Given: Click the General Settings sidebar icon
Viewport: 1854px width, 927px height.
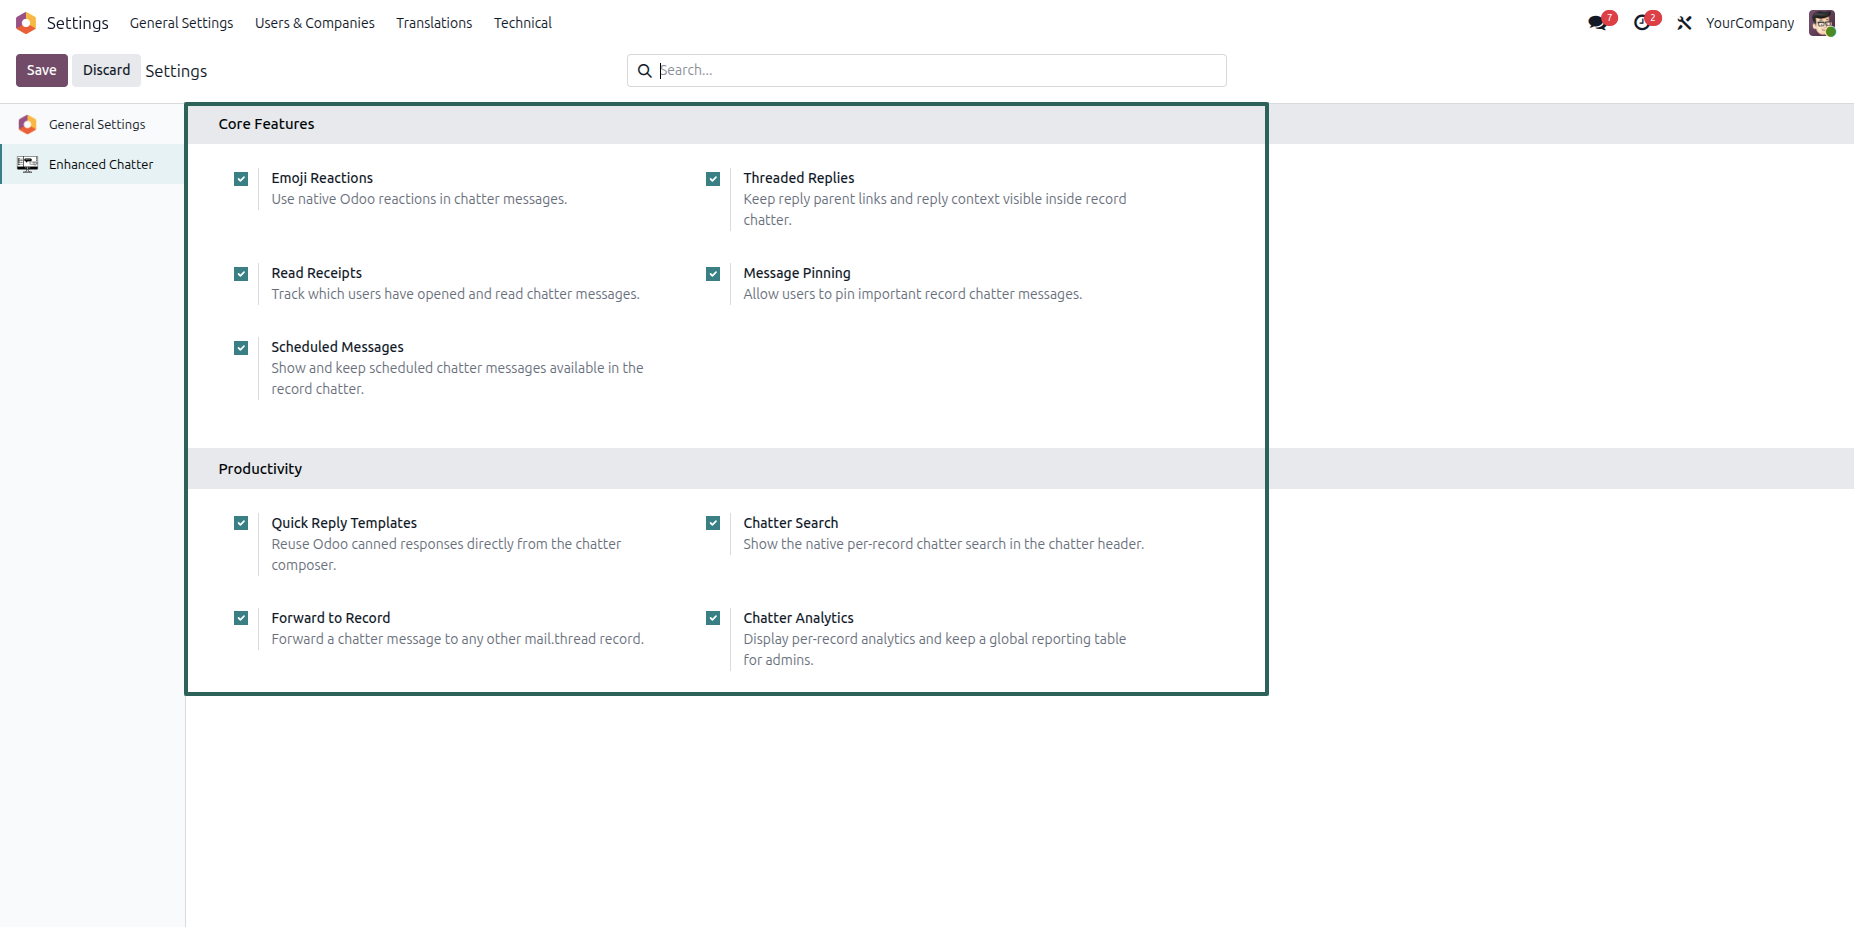Looking at the screenshot, I should 28,124.
